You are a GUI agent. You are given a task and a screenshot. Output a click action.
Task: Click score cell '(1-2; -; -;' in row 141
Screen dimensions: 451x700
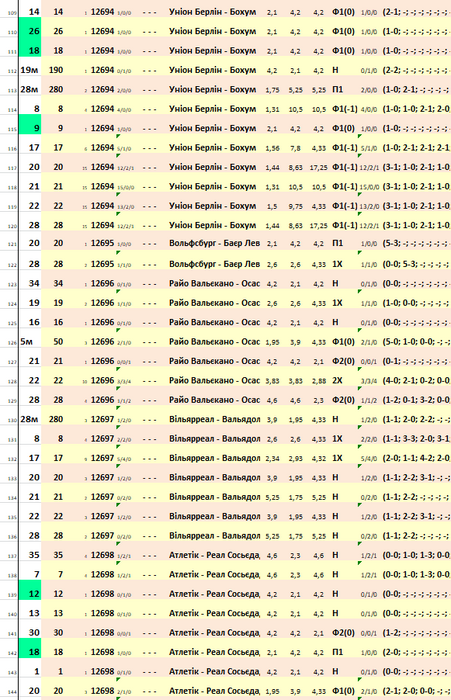pos(416,633)
